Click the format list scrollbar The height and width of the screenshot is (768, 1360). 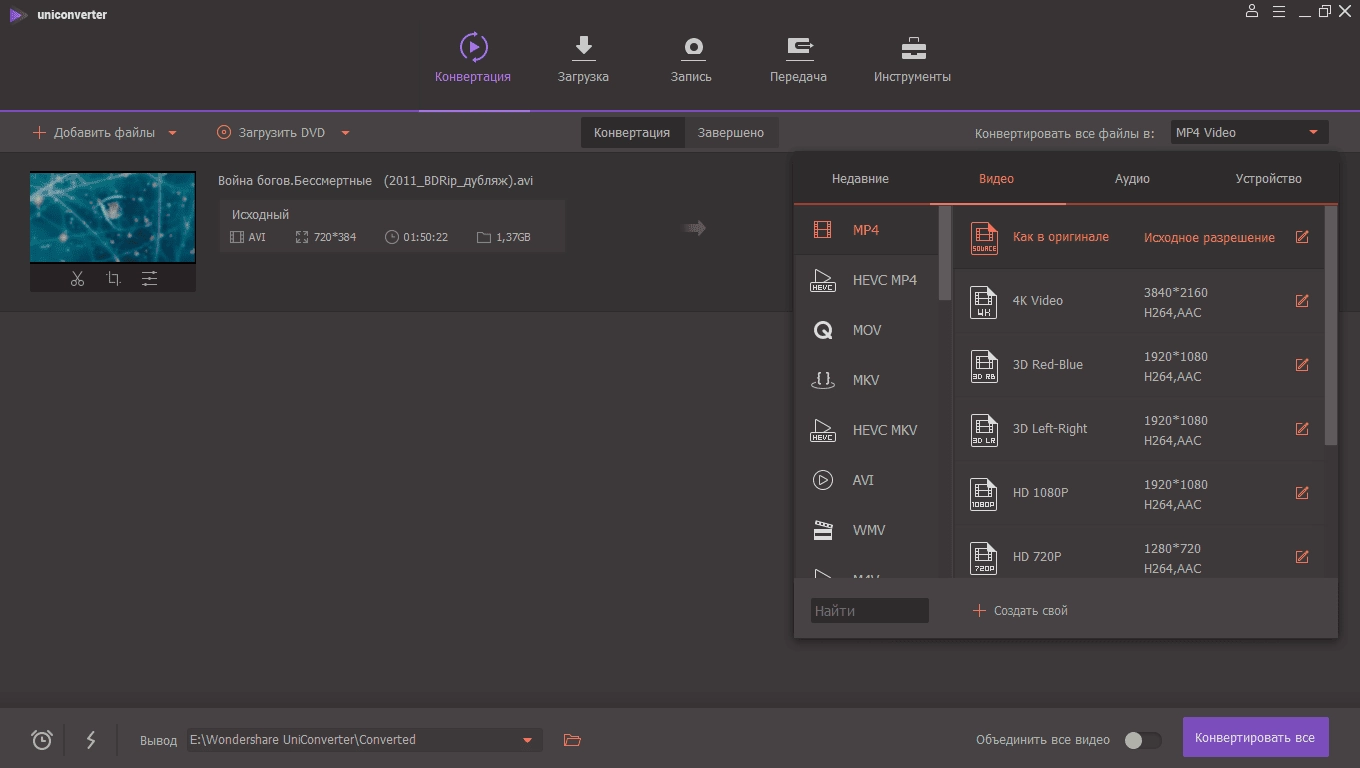945,253
